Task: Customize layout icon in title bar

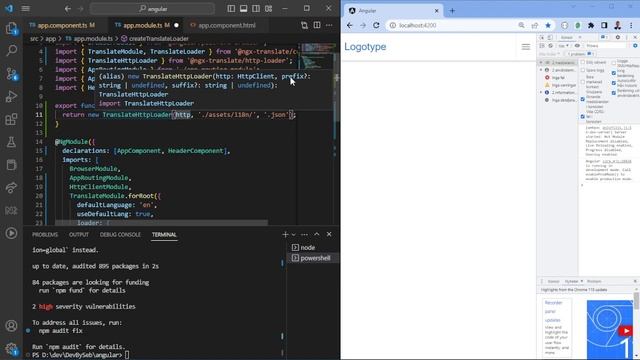Action: [x=269, y=8]
